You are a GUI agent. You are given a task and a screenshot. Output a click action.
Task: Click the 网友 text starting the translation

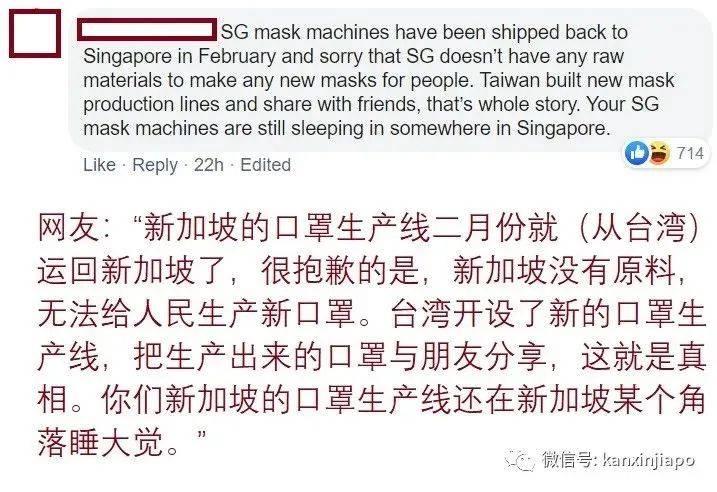click(x=69, y=227)
